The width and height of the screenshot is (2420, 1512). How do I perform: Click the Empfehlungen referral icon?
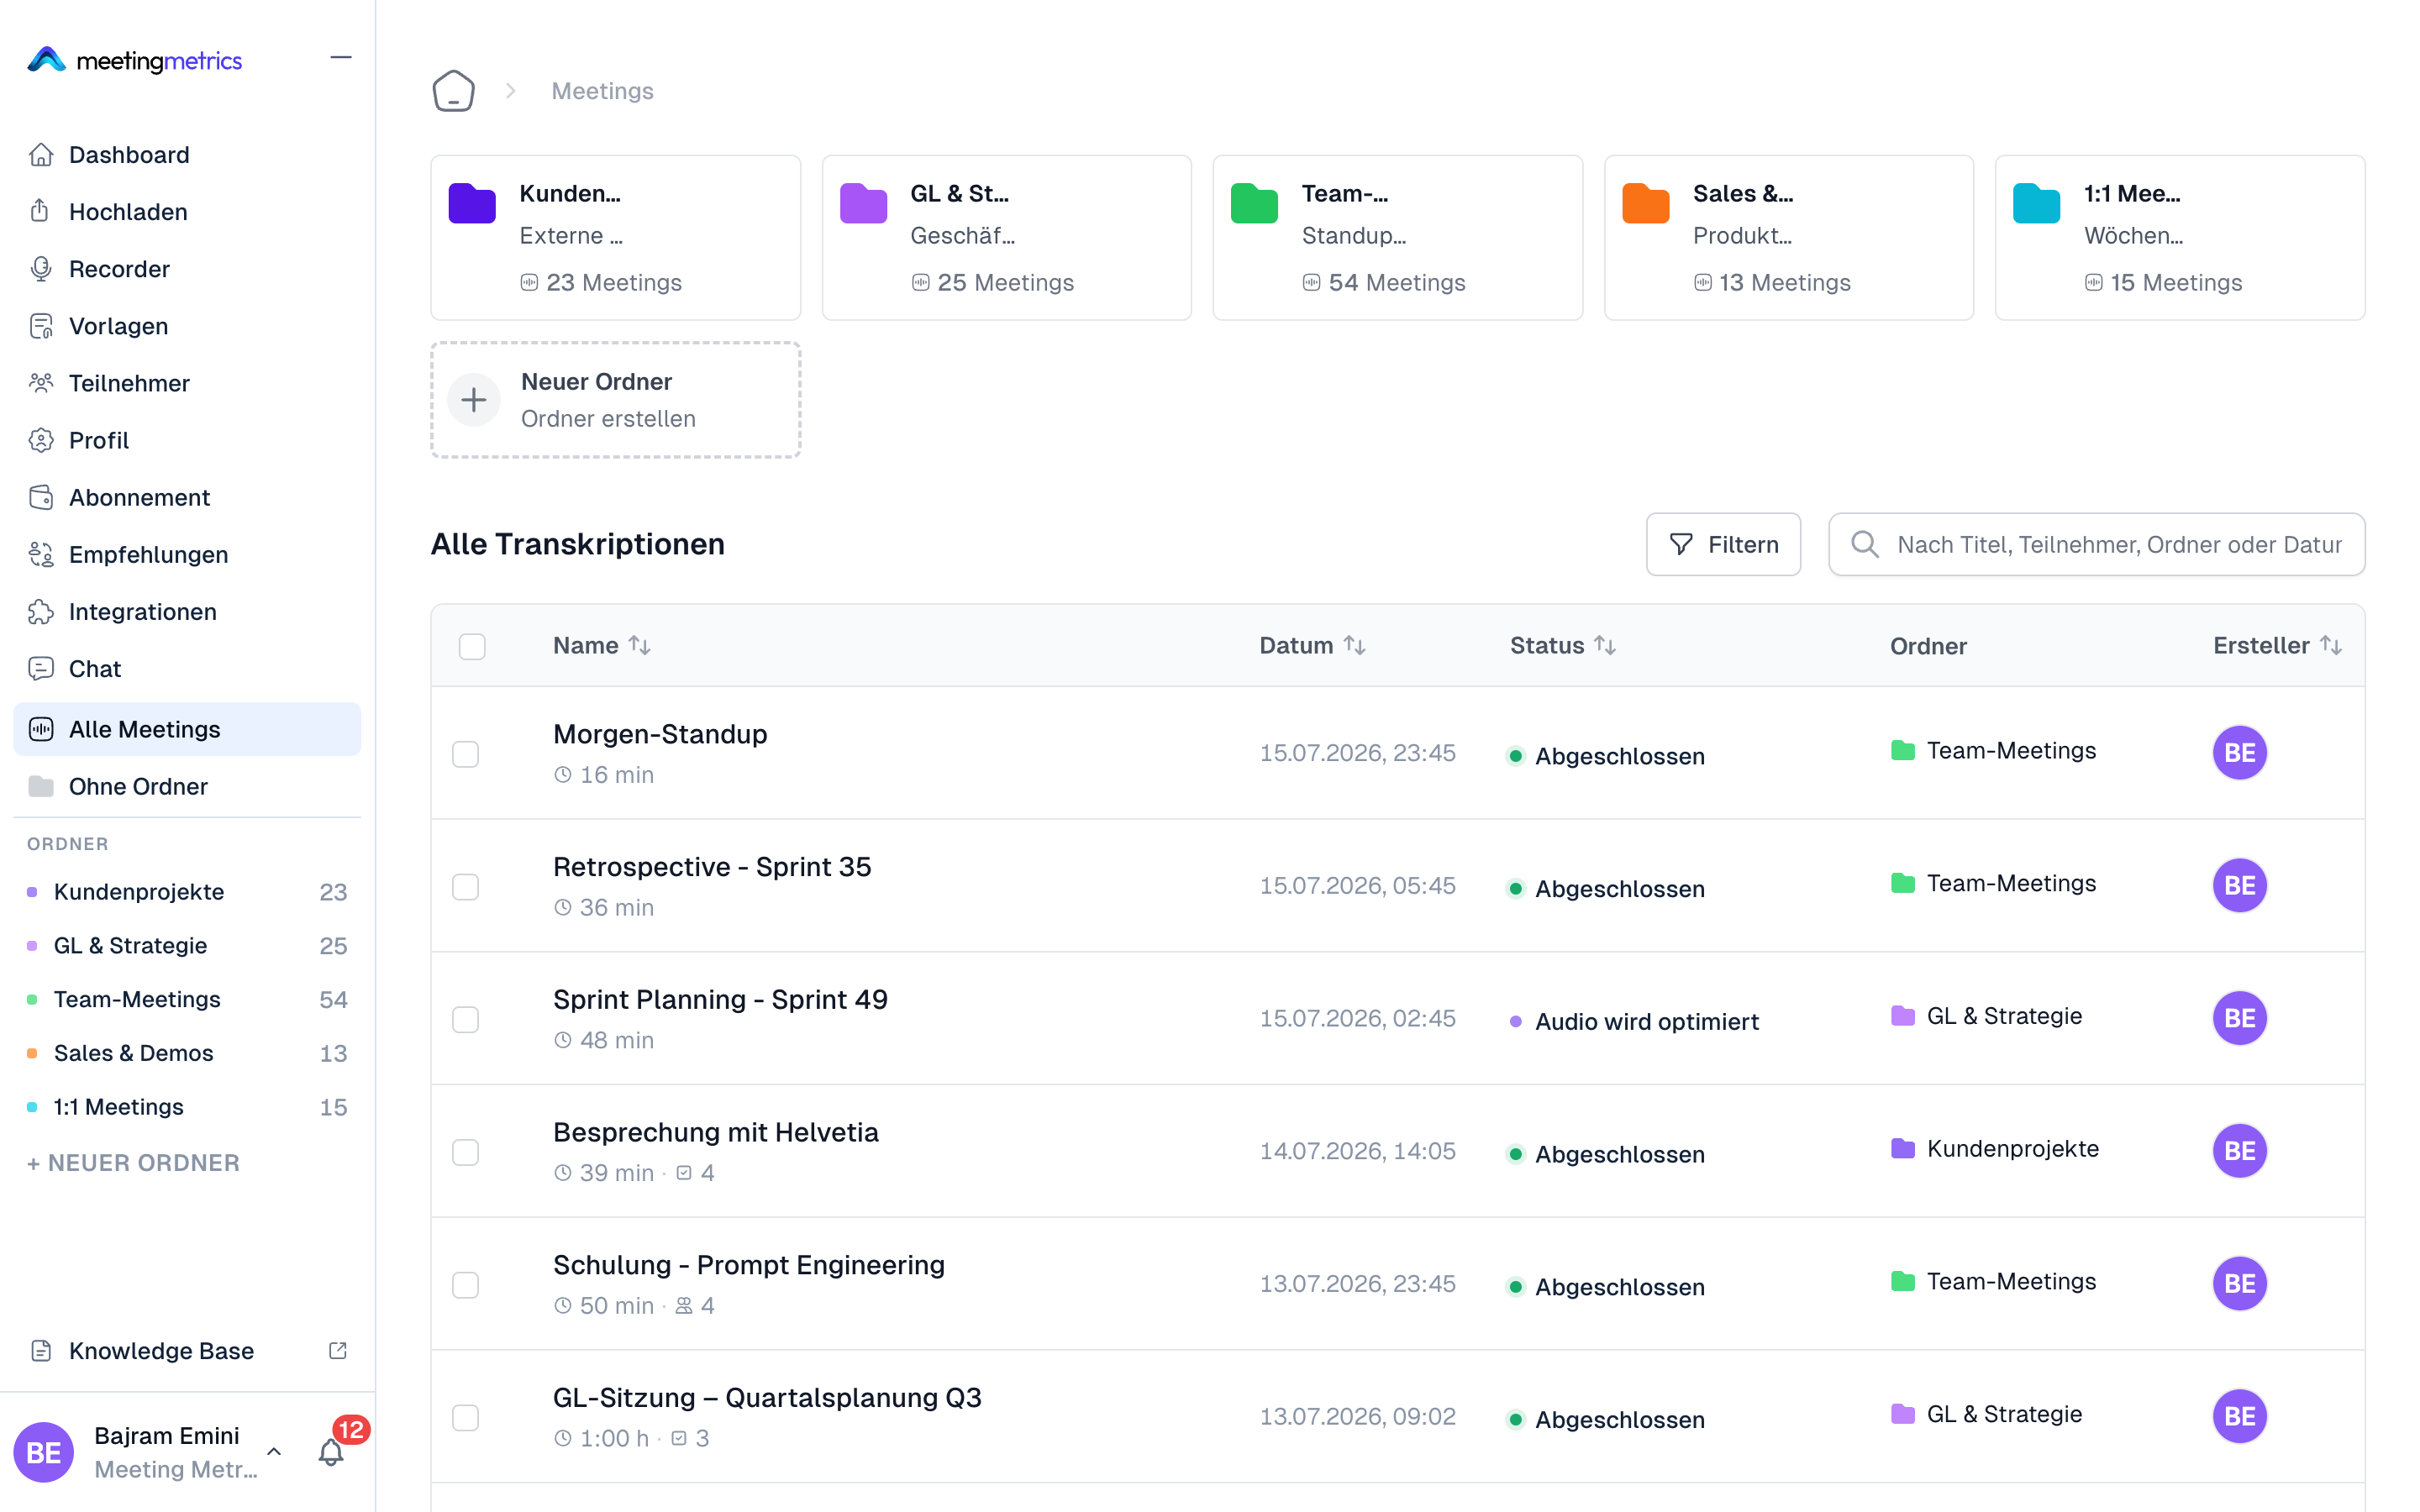coord(41,554)
